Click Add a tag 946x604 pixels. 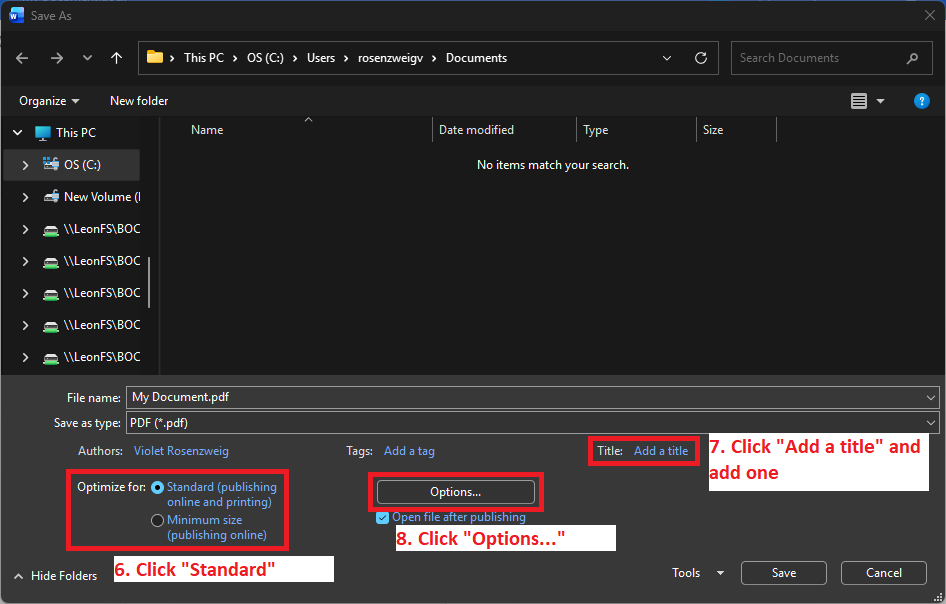[x=409, y=451]
